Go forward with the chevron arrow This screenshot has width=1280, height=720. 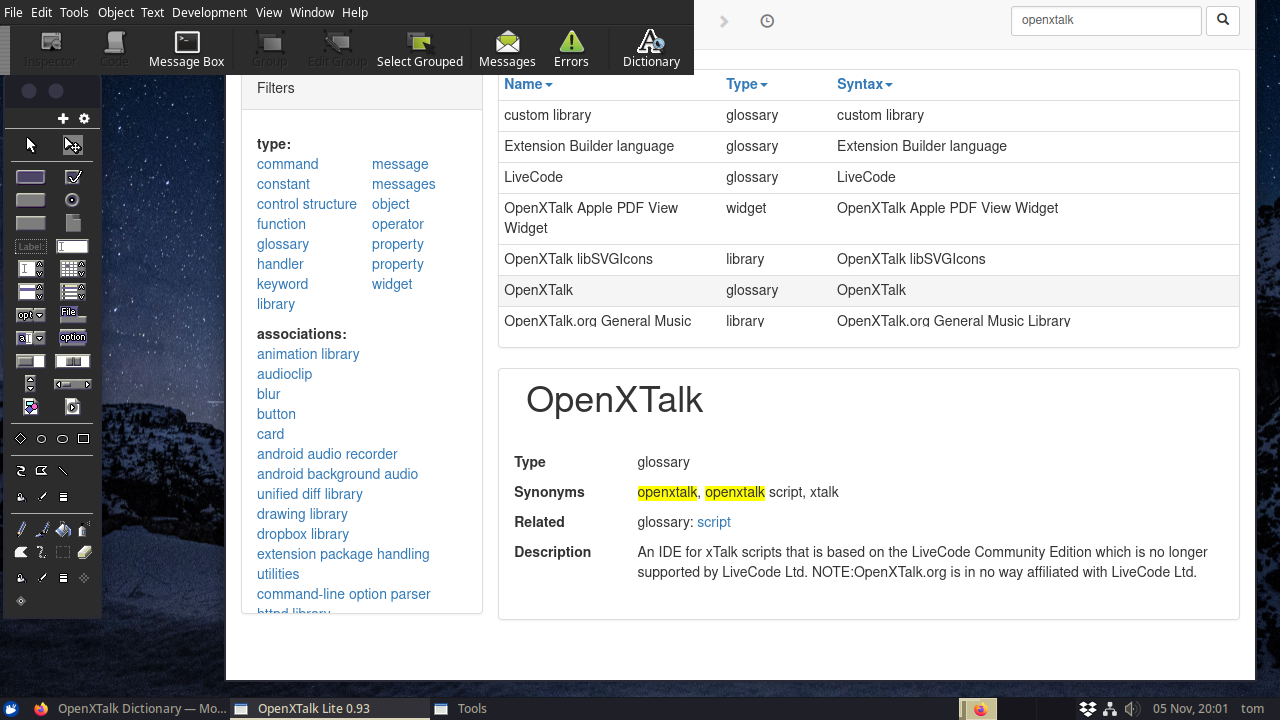(725, 21)
